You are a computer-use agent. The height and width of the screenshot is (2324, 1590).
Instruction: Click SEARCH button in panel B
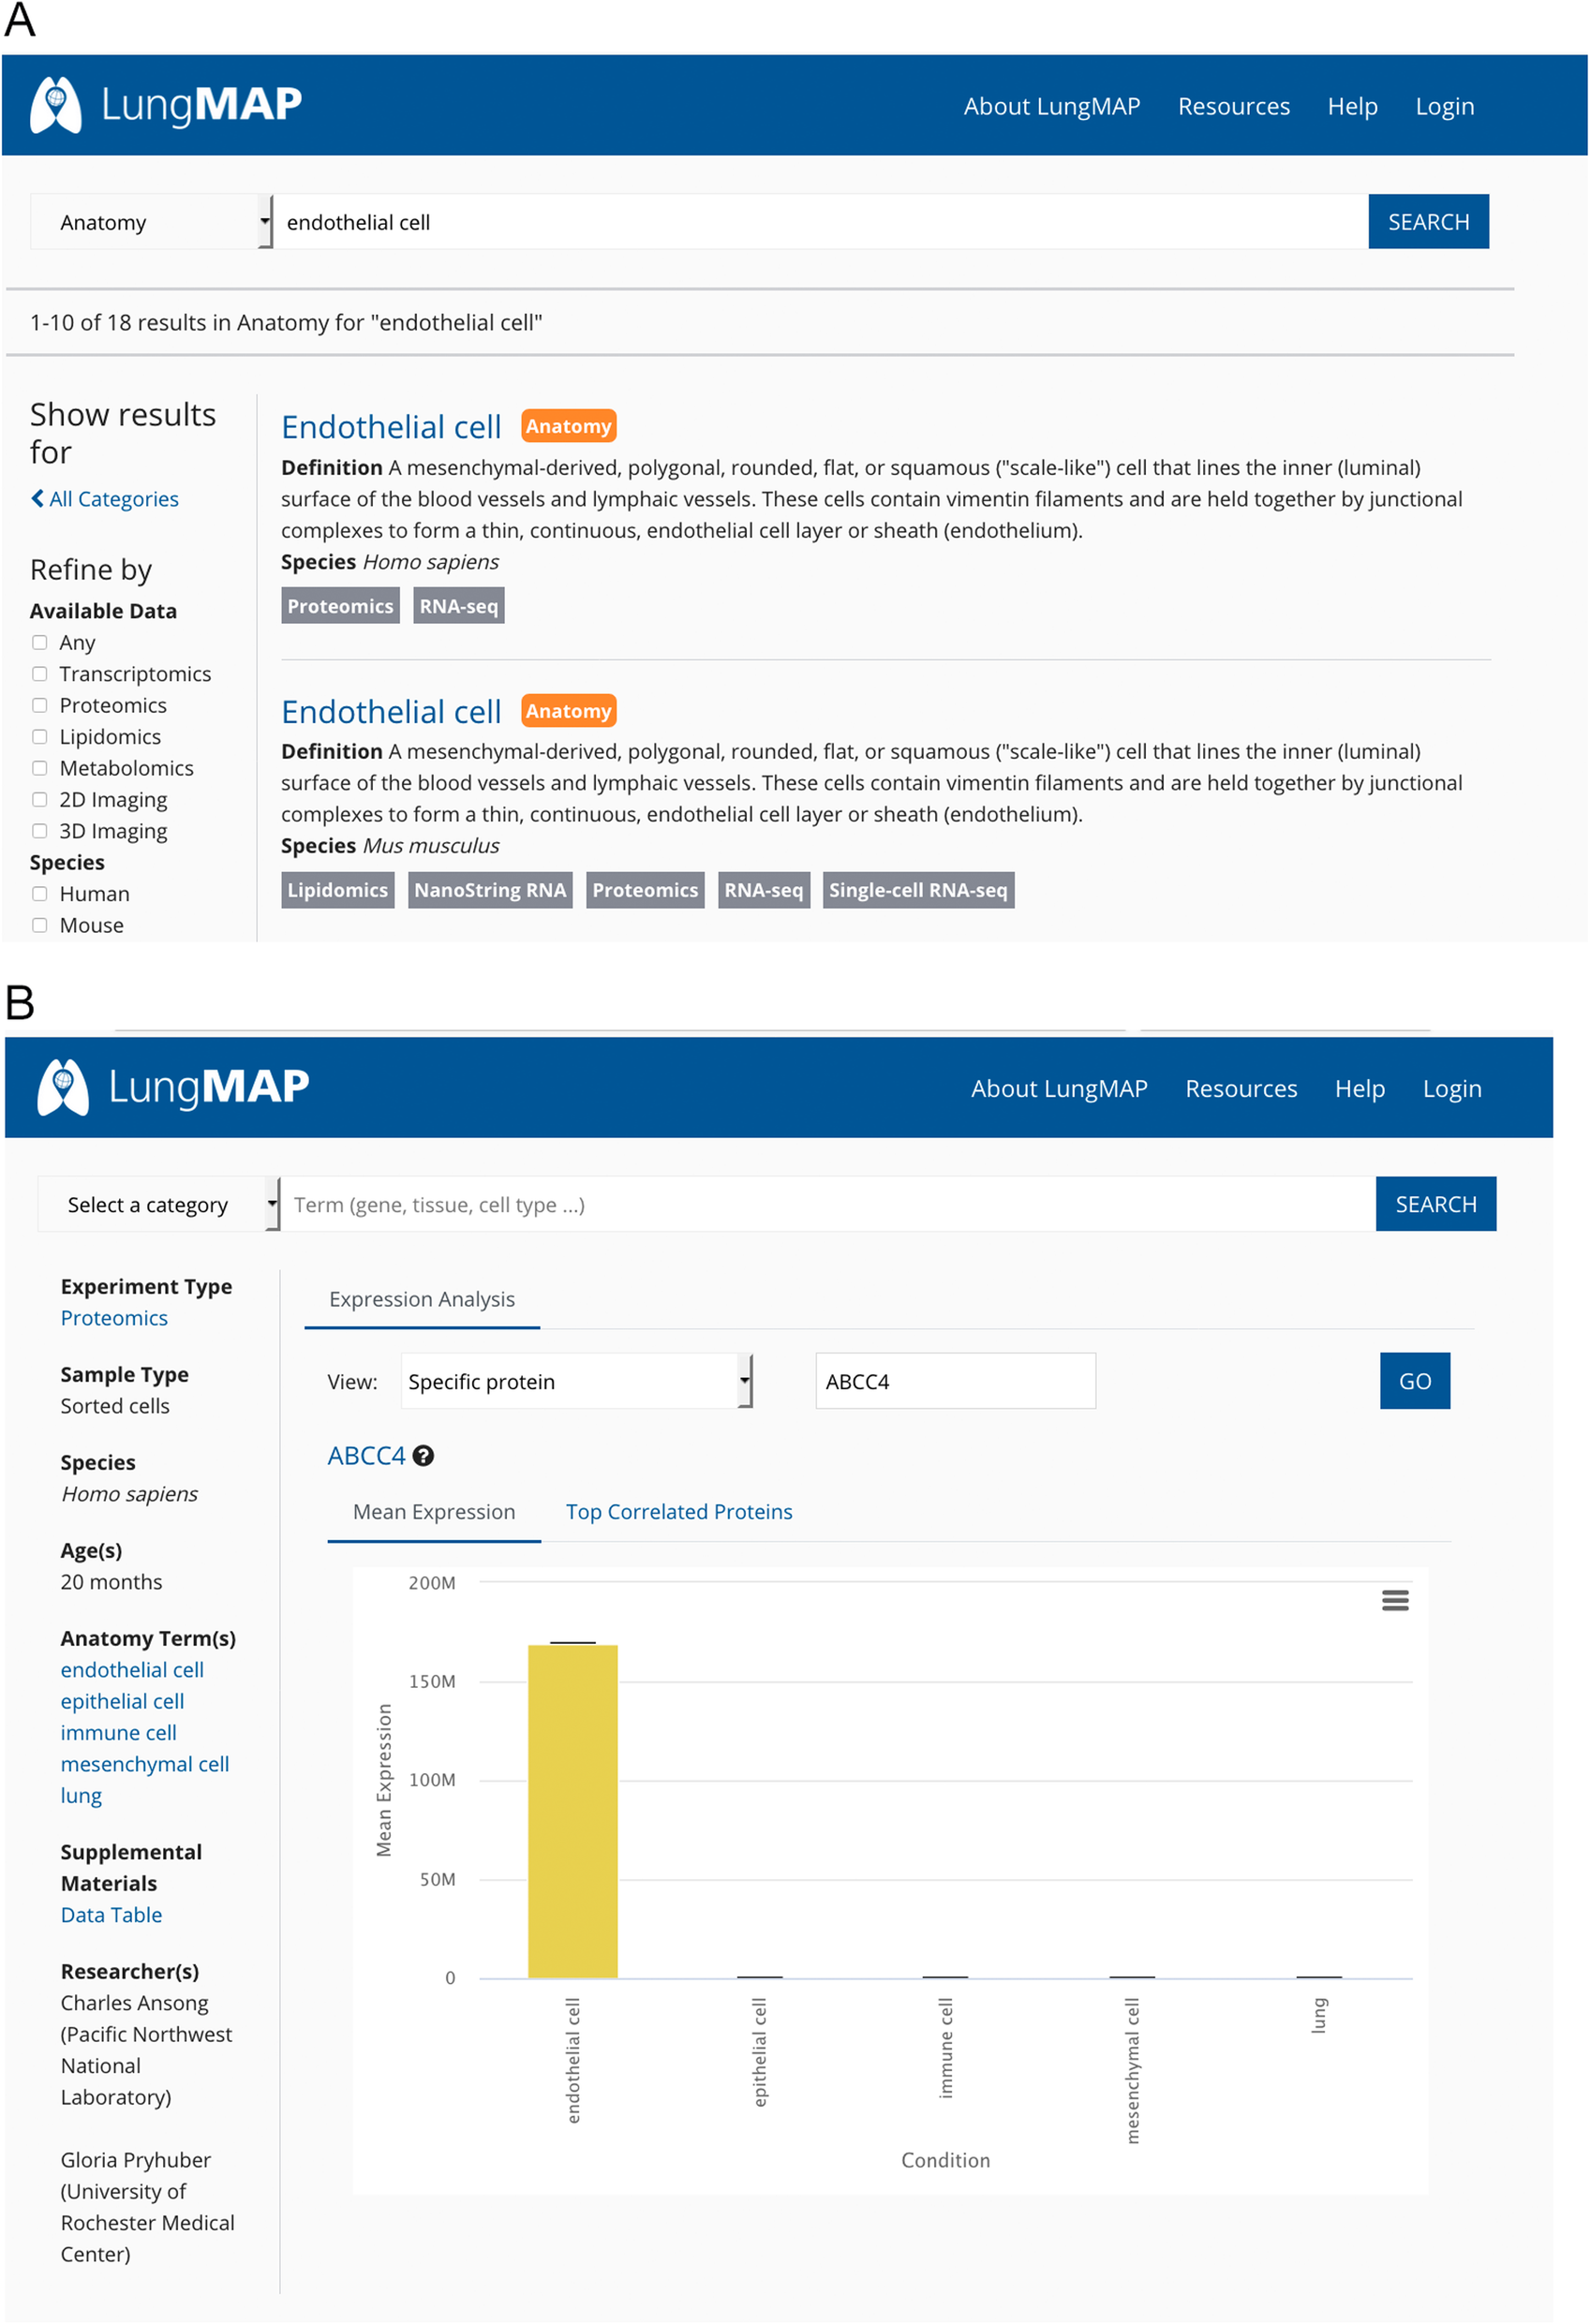click(x=1435, y=1204)
